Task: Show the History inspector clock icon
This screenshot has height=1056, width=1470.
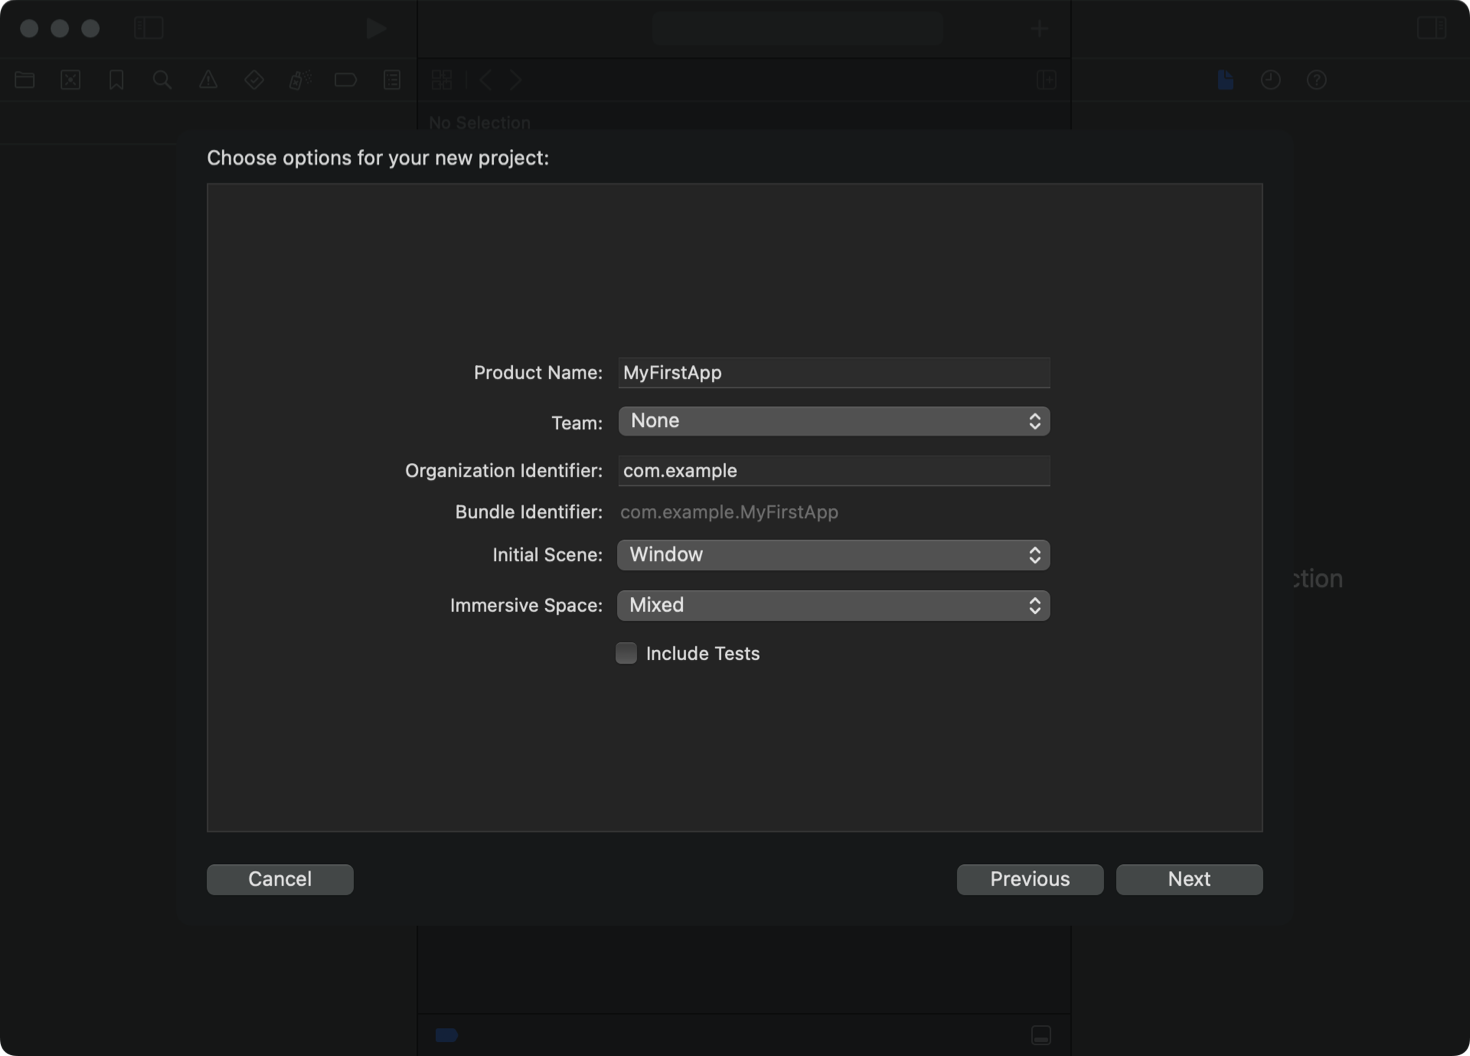Action: tap(1271, 80)
